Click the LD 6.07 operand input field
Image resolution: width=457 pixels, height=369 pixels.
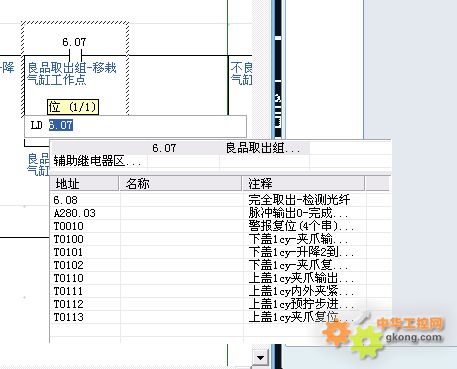136,126
